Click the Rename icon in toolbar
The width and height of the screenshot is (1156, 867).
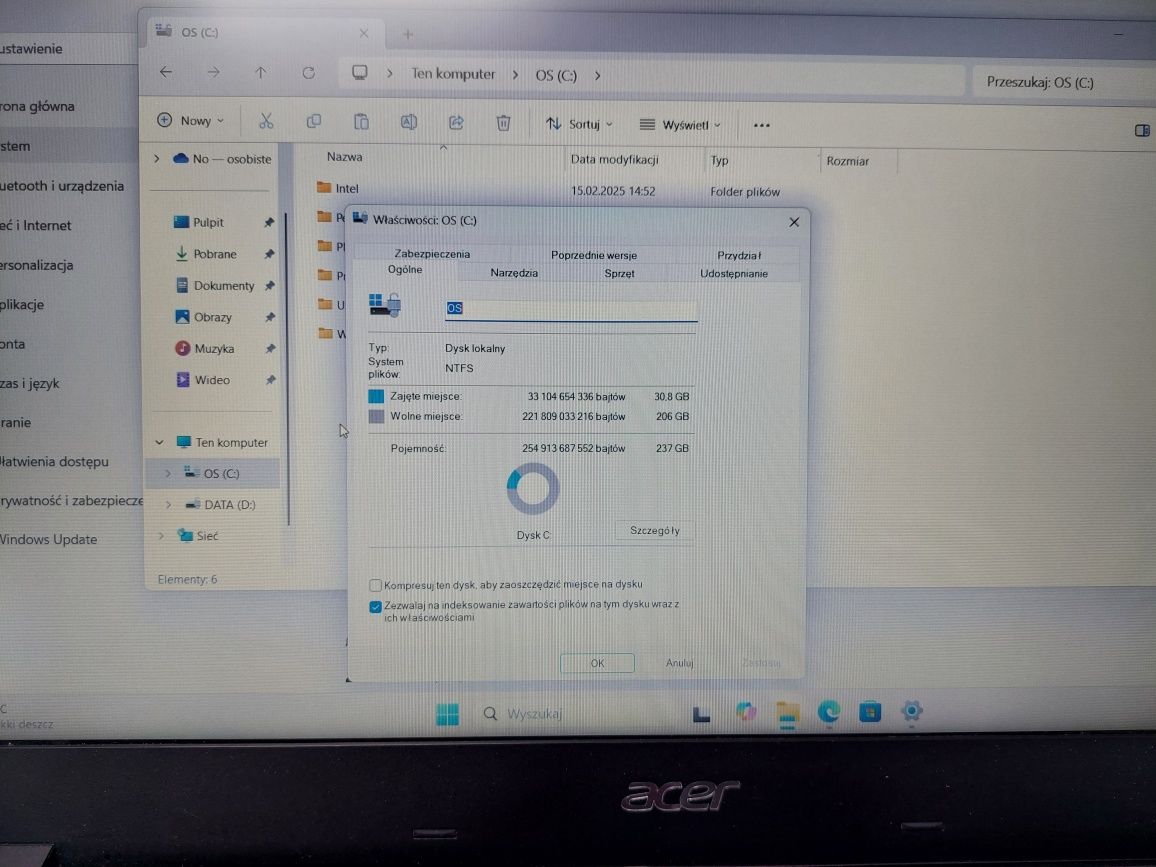click(408, 122)
